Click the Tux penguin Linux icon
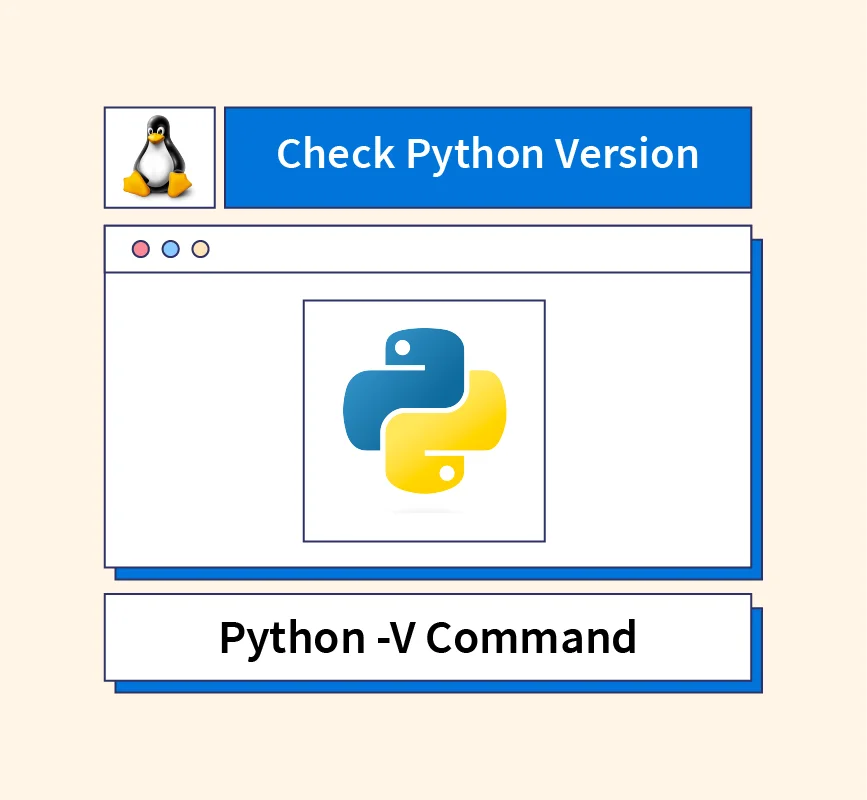The image size is (867, 800). pos(159,157)
